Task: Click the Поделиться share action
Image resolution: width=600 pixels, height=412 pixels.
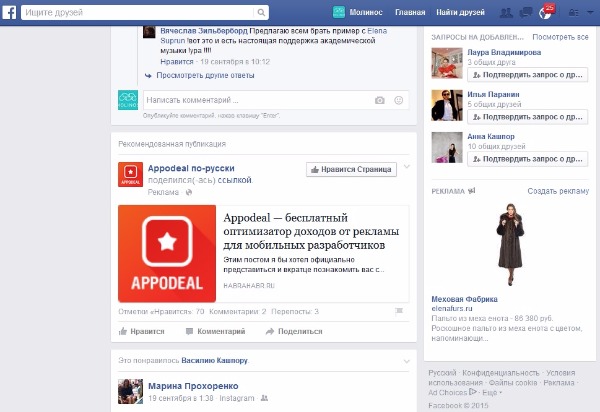Action: tap(294, 331)
